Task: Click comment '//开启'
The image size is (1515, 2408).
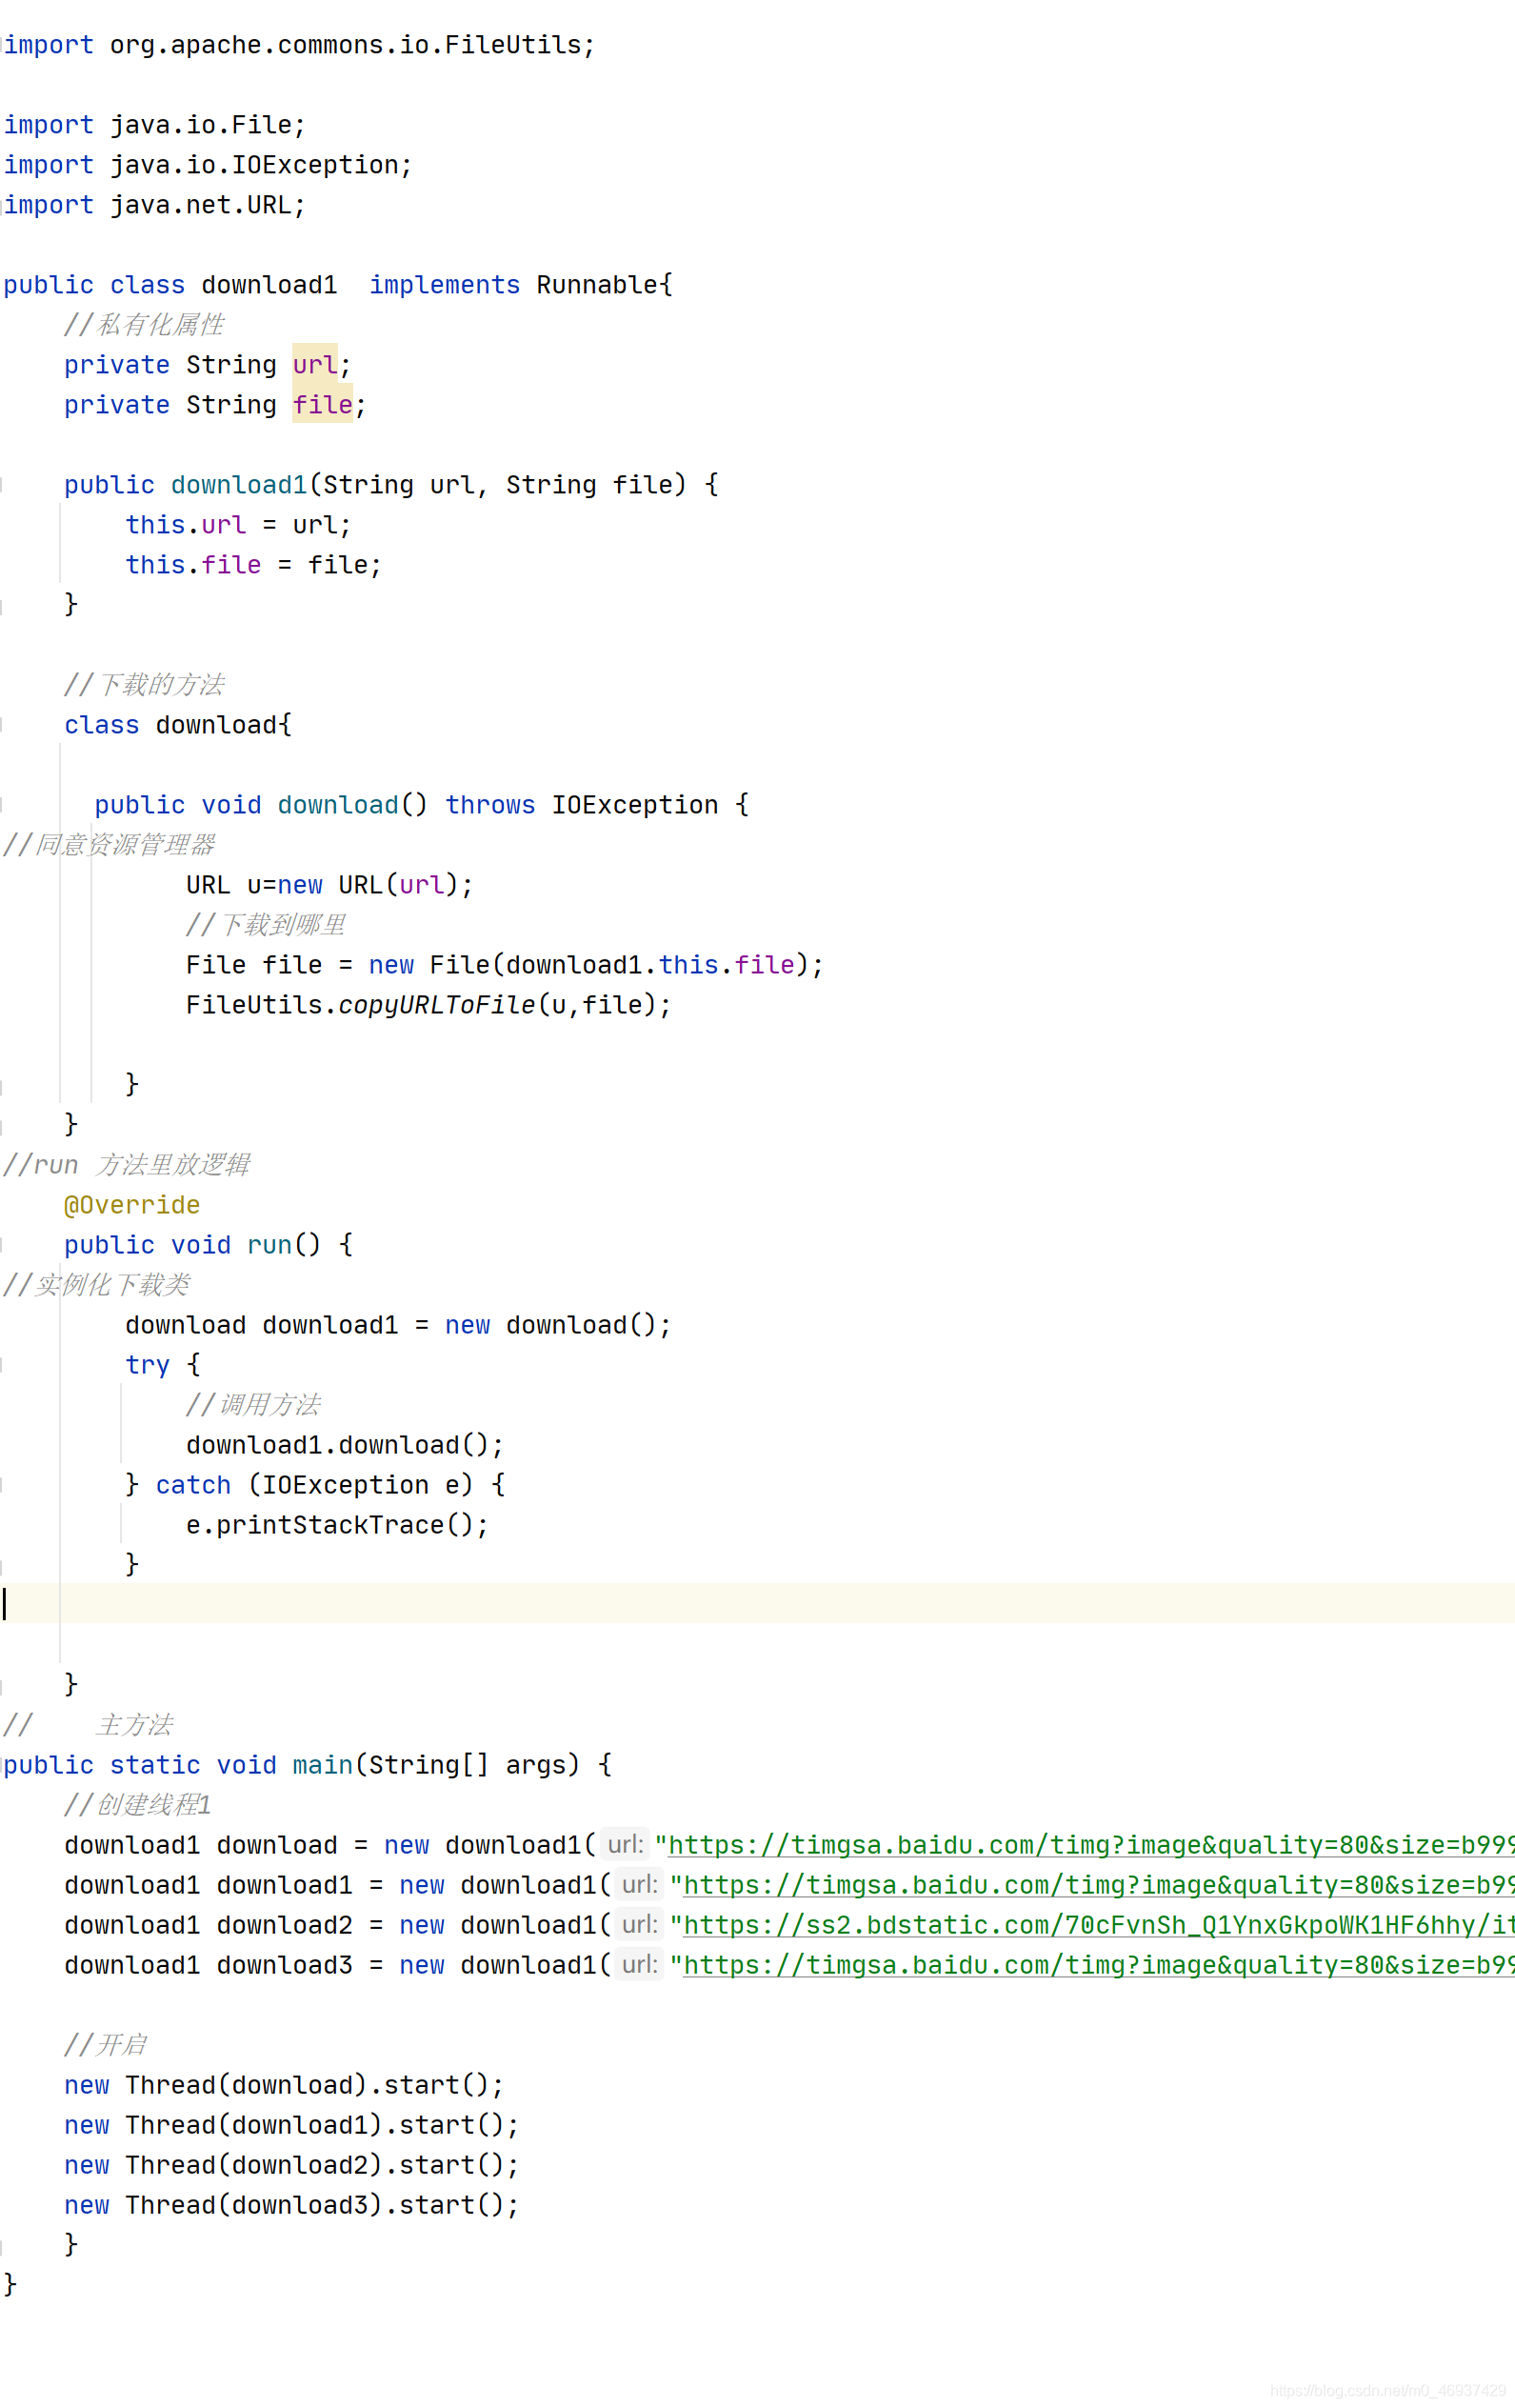Action: [x=106, y=2045]
